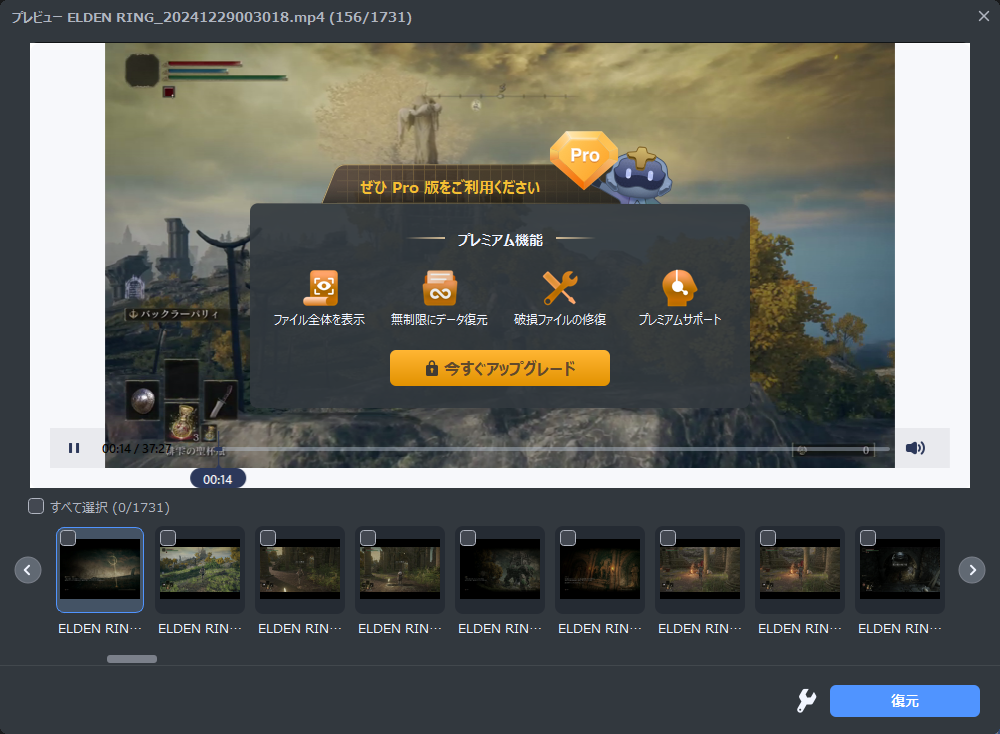This screenshot has width=1000, height=734.
Task: Upgrade now via 今すぐアップグレード button
Action: 500,368
